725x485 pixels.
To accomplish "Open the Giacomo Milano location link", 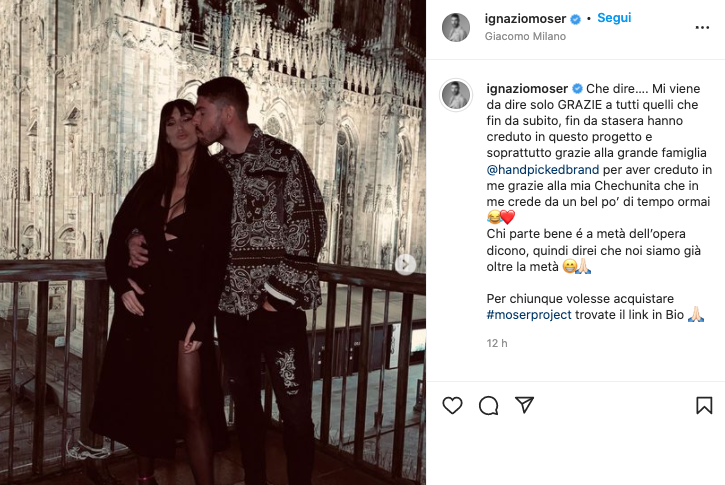I will (525, 36).
